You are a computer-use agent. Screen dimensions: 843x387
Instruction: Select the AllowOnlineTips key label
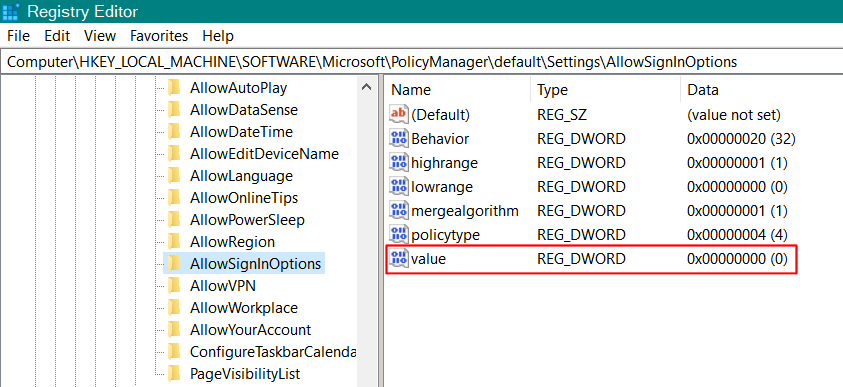[244, 198]
